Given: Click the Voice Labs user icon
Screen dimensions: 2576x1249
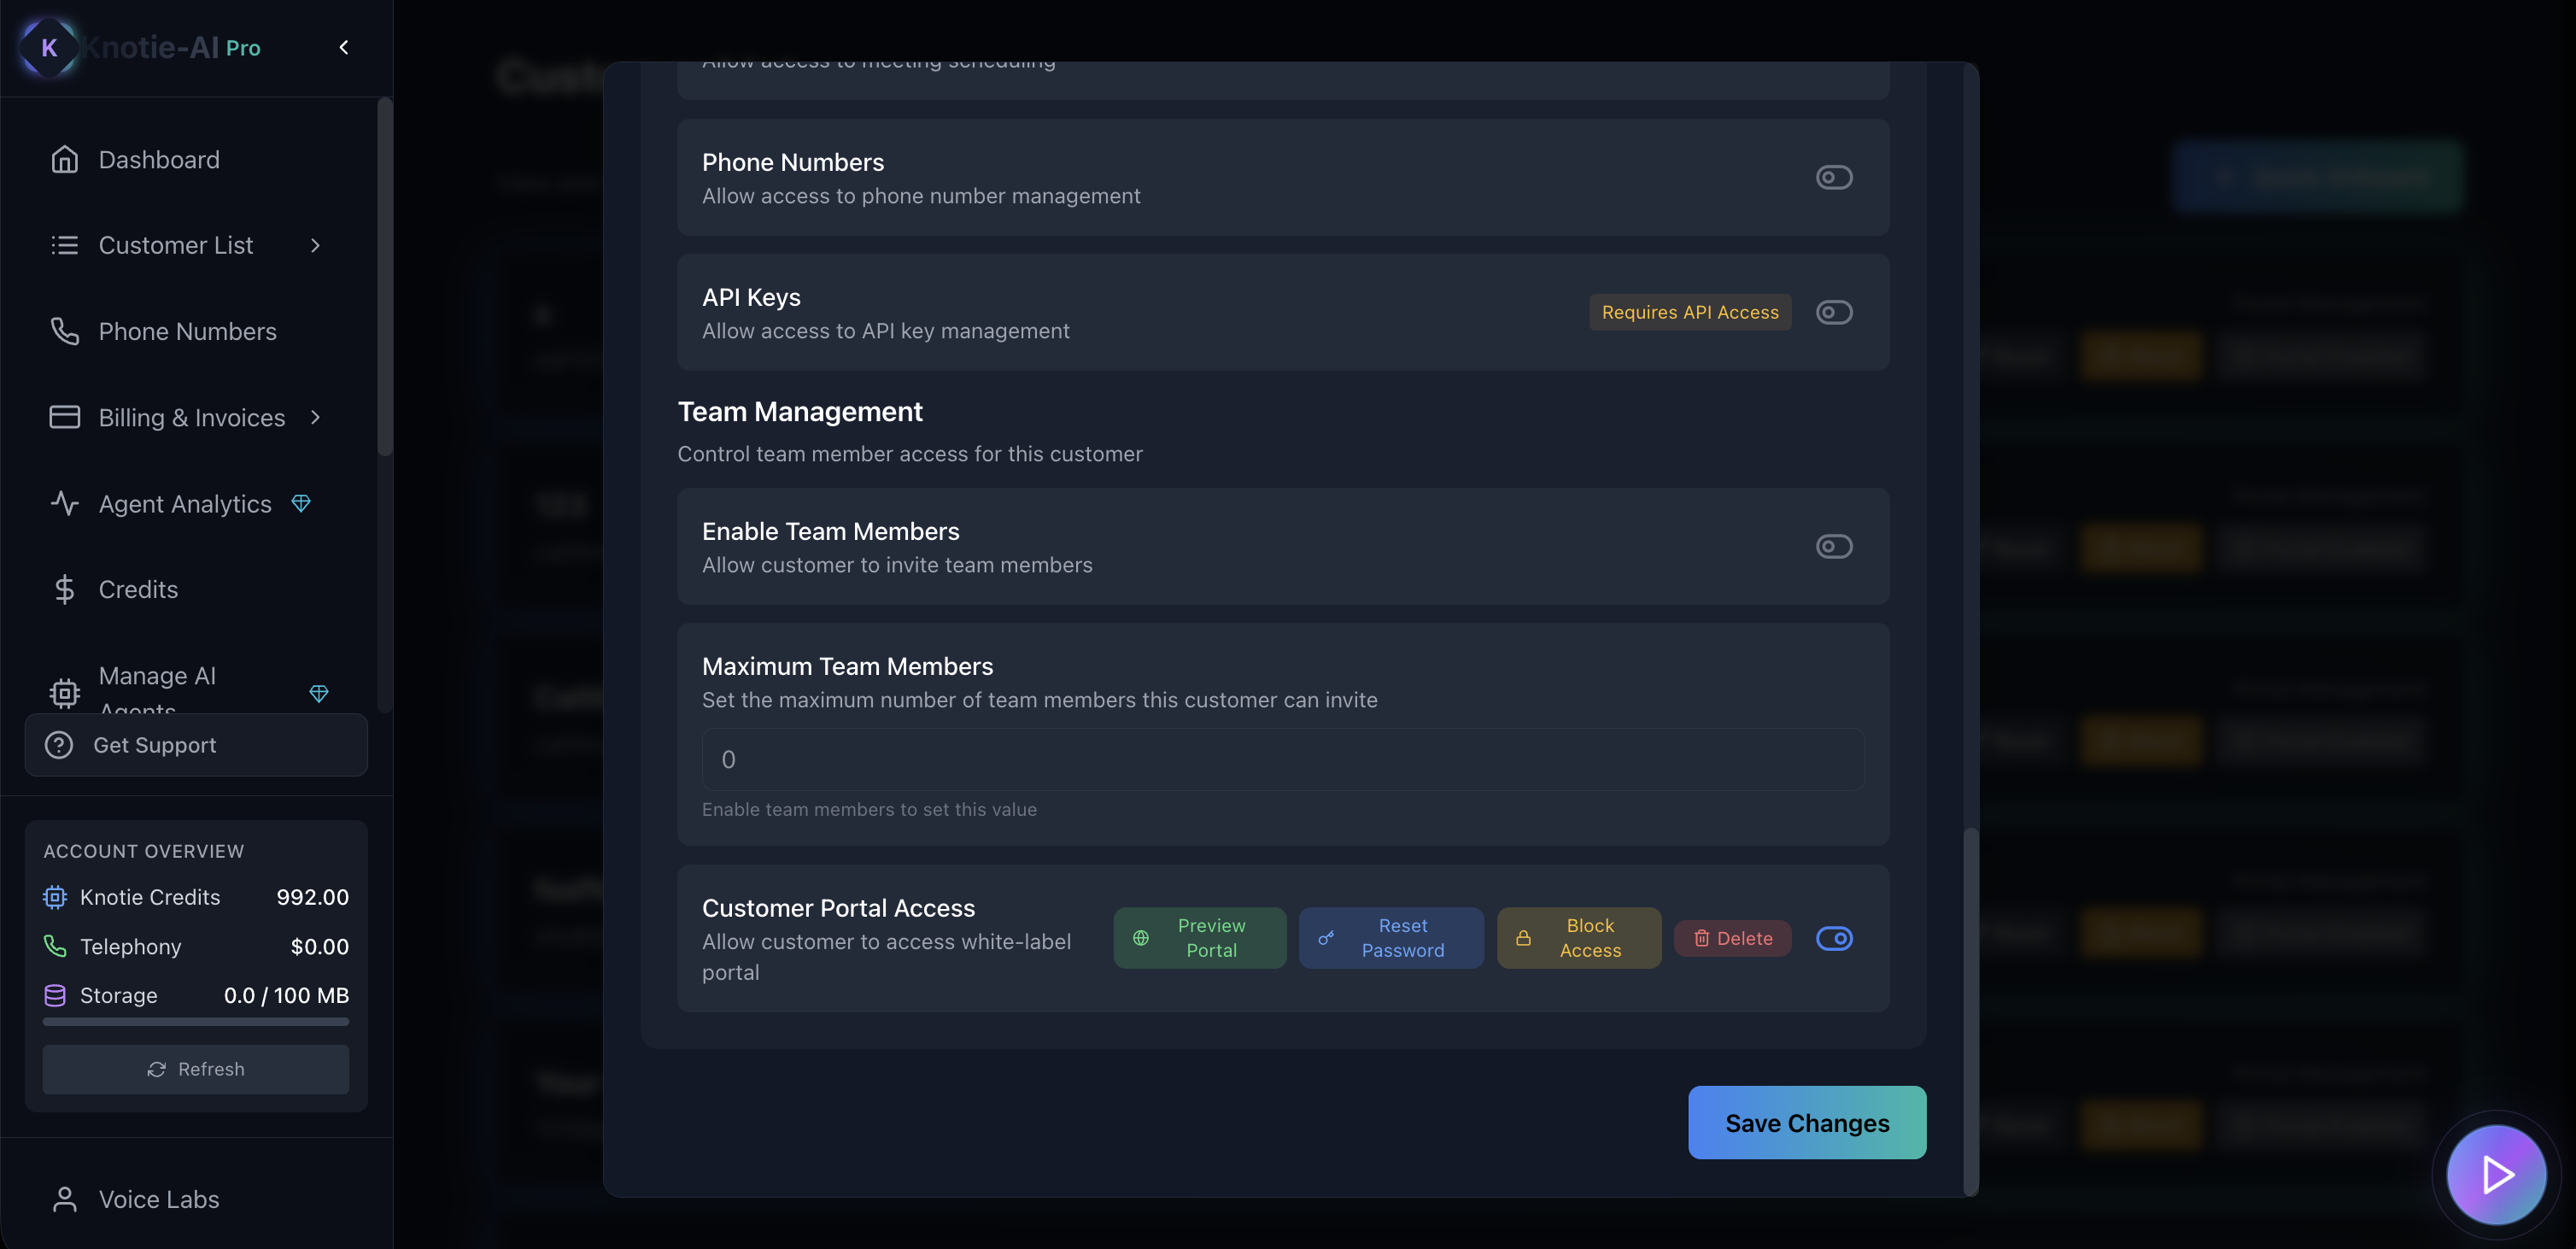Looking at the screenshot, I should (x=64, y=1199).
